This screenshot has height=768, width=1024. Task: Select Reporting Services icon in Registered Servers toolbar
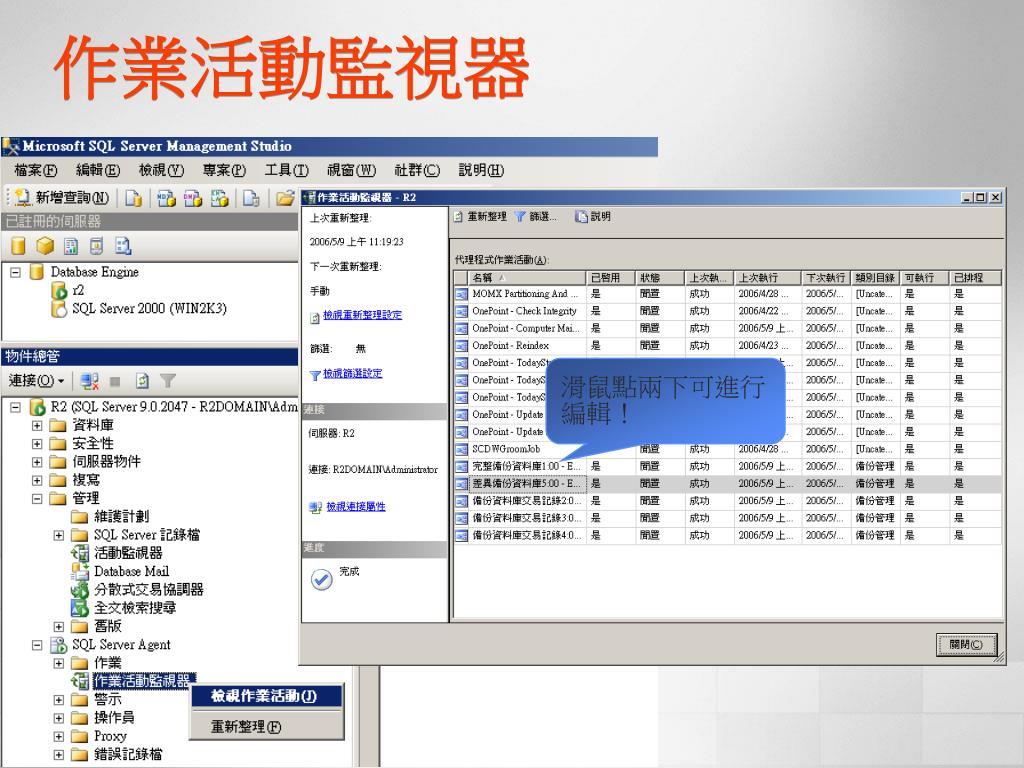pyautogui.click(x=71, y=246)
